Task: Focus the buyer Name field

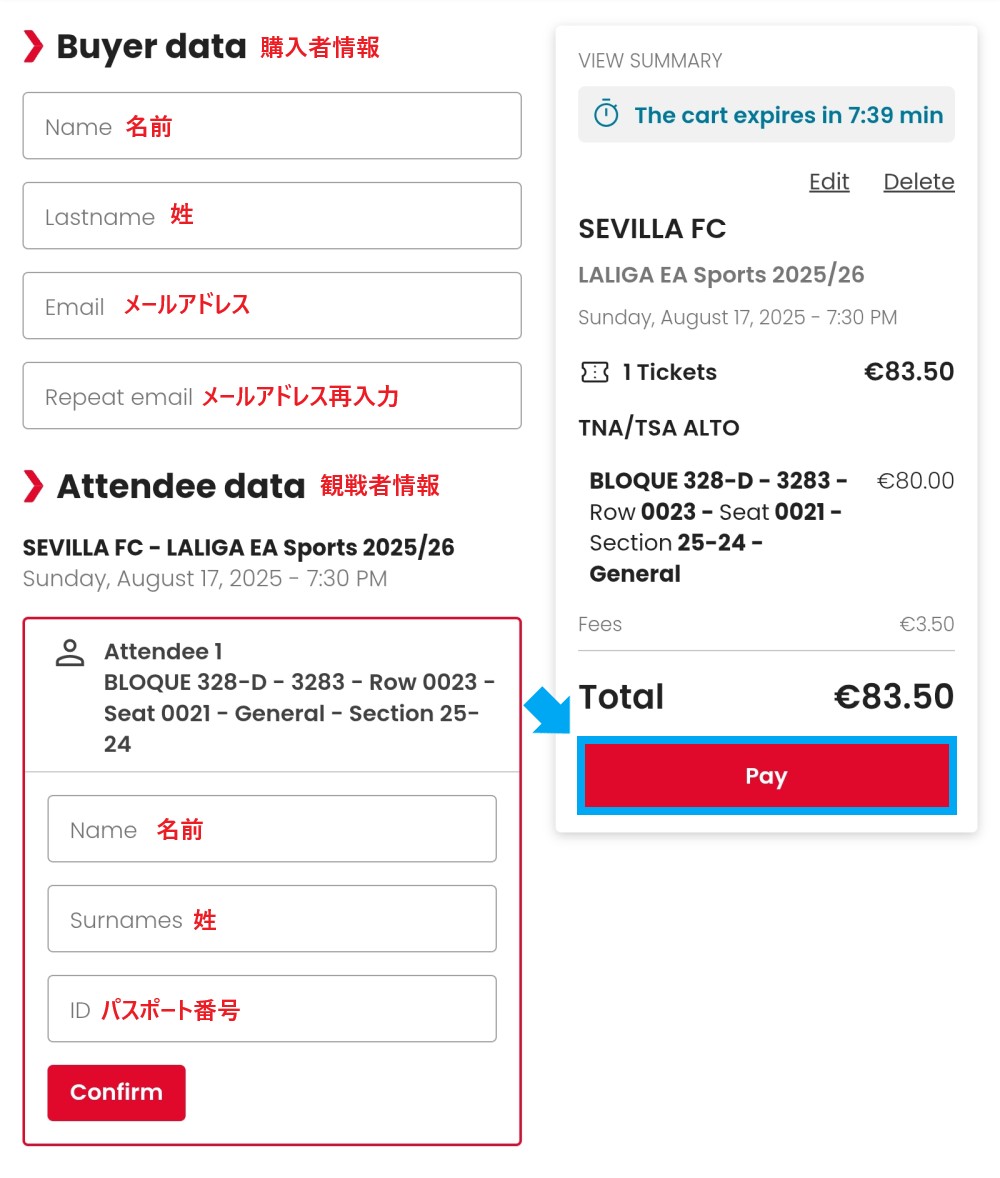Action: tap(272, 125)
